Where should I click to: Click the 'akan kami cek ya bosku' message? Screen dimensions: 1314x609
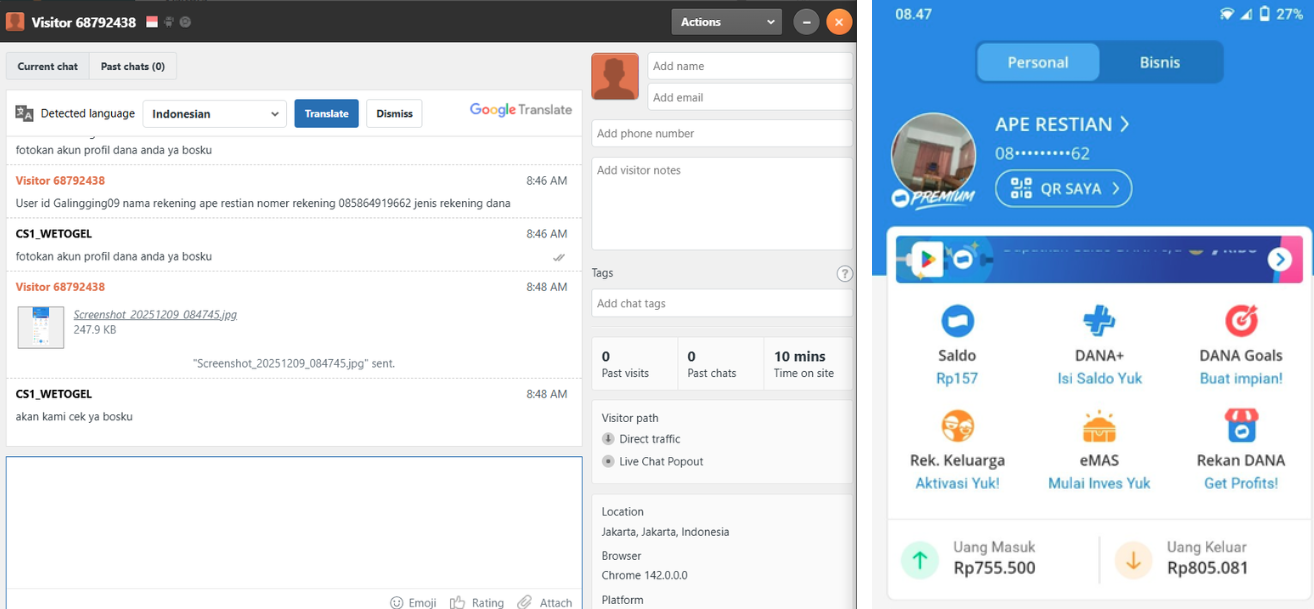(x=74, y=417)
